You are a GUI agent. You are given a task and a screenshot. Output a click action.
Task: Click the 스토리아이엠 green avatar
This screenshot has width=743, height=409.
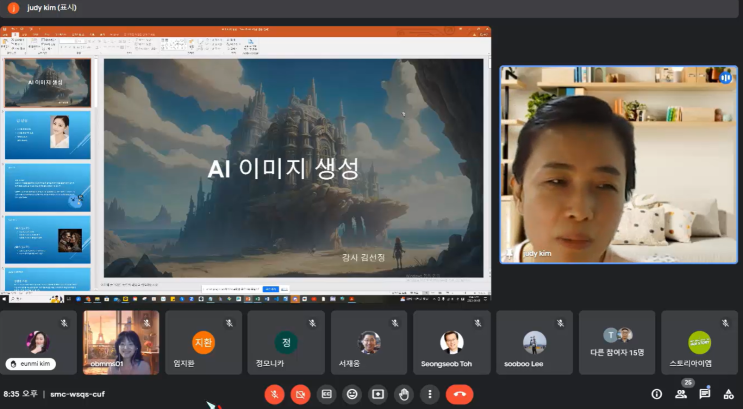tap(699, 342)
